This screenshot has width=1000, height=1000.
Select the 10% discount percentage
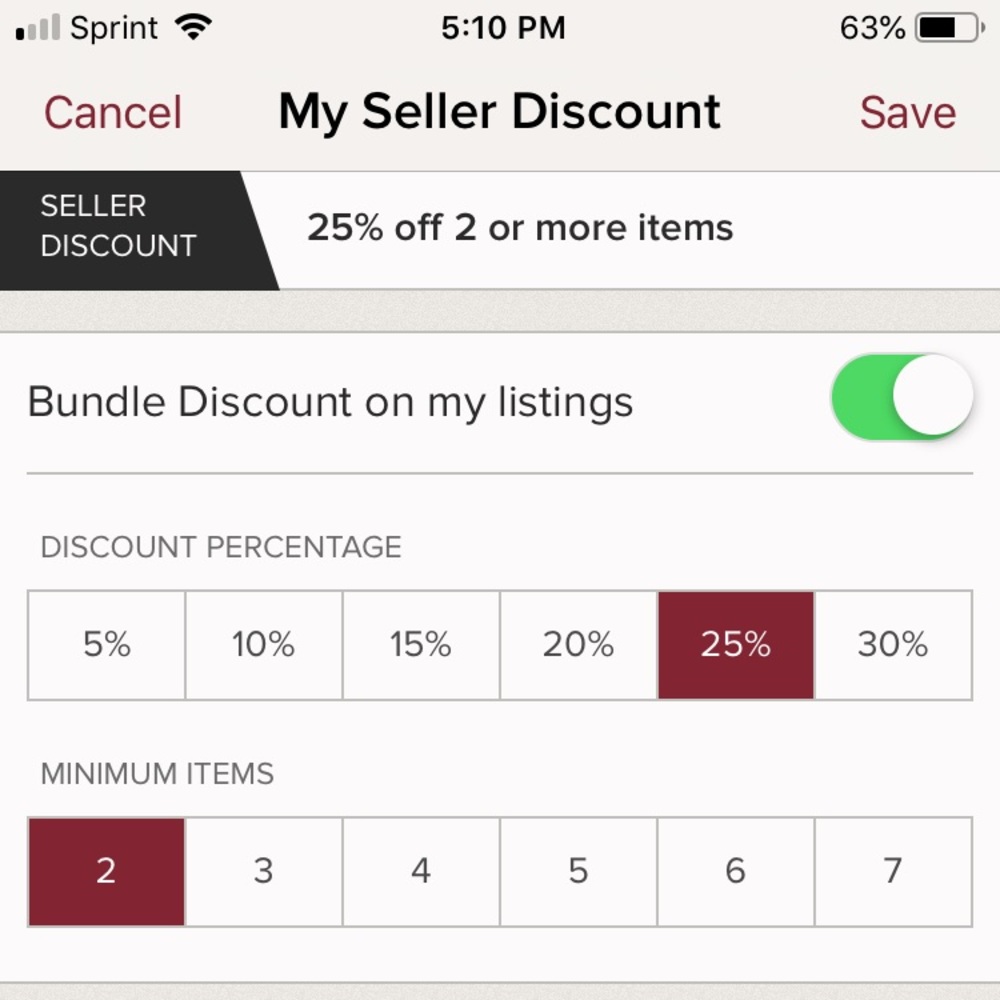pos(263,645)
